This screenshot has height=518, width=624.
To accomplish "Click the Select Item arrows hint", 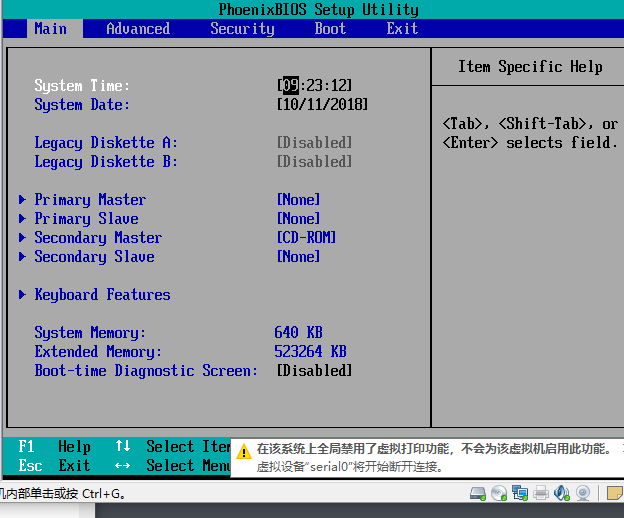I will point(173,447).
